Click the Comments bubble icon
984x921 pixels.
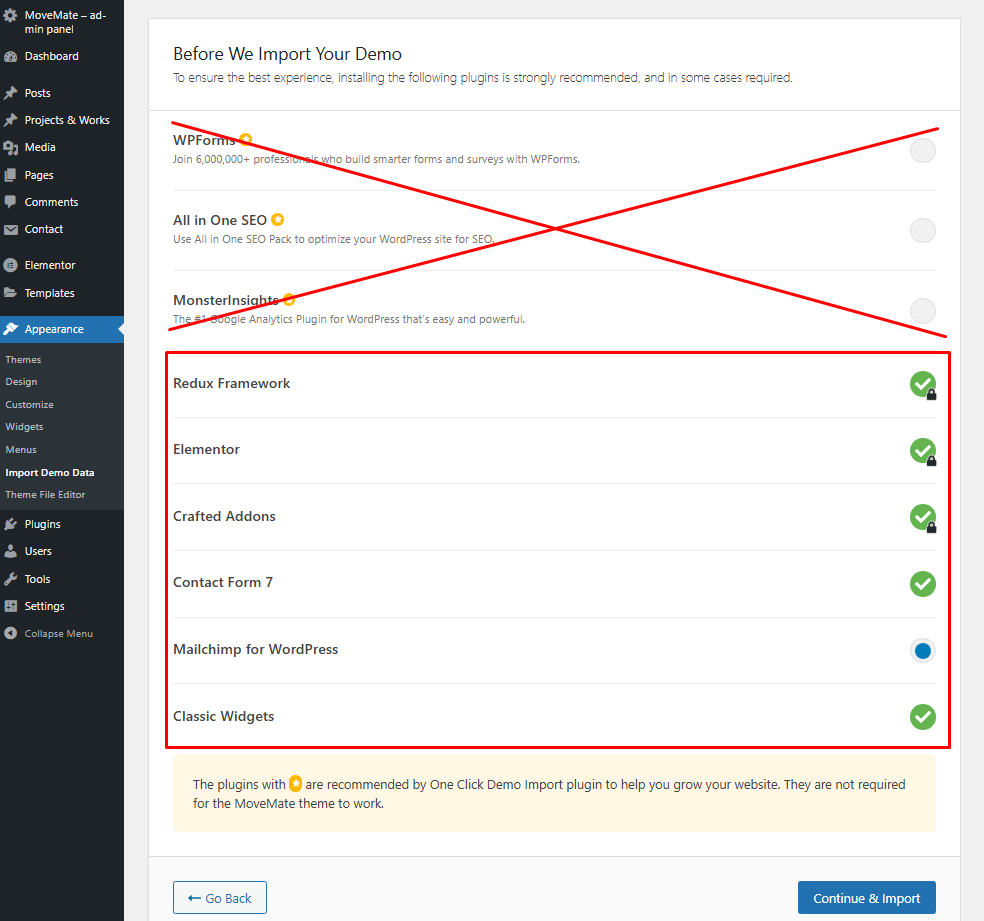click(11, 202)
